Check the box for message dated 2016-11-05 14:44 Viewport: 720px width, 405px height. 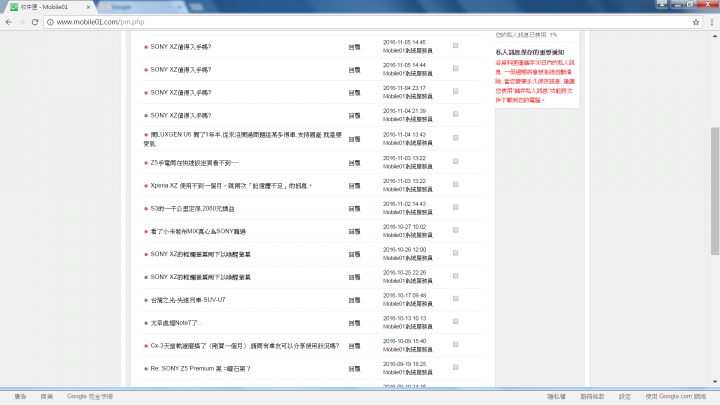456,68
